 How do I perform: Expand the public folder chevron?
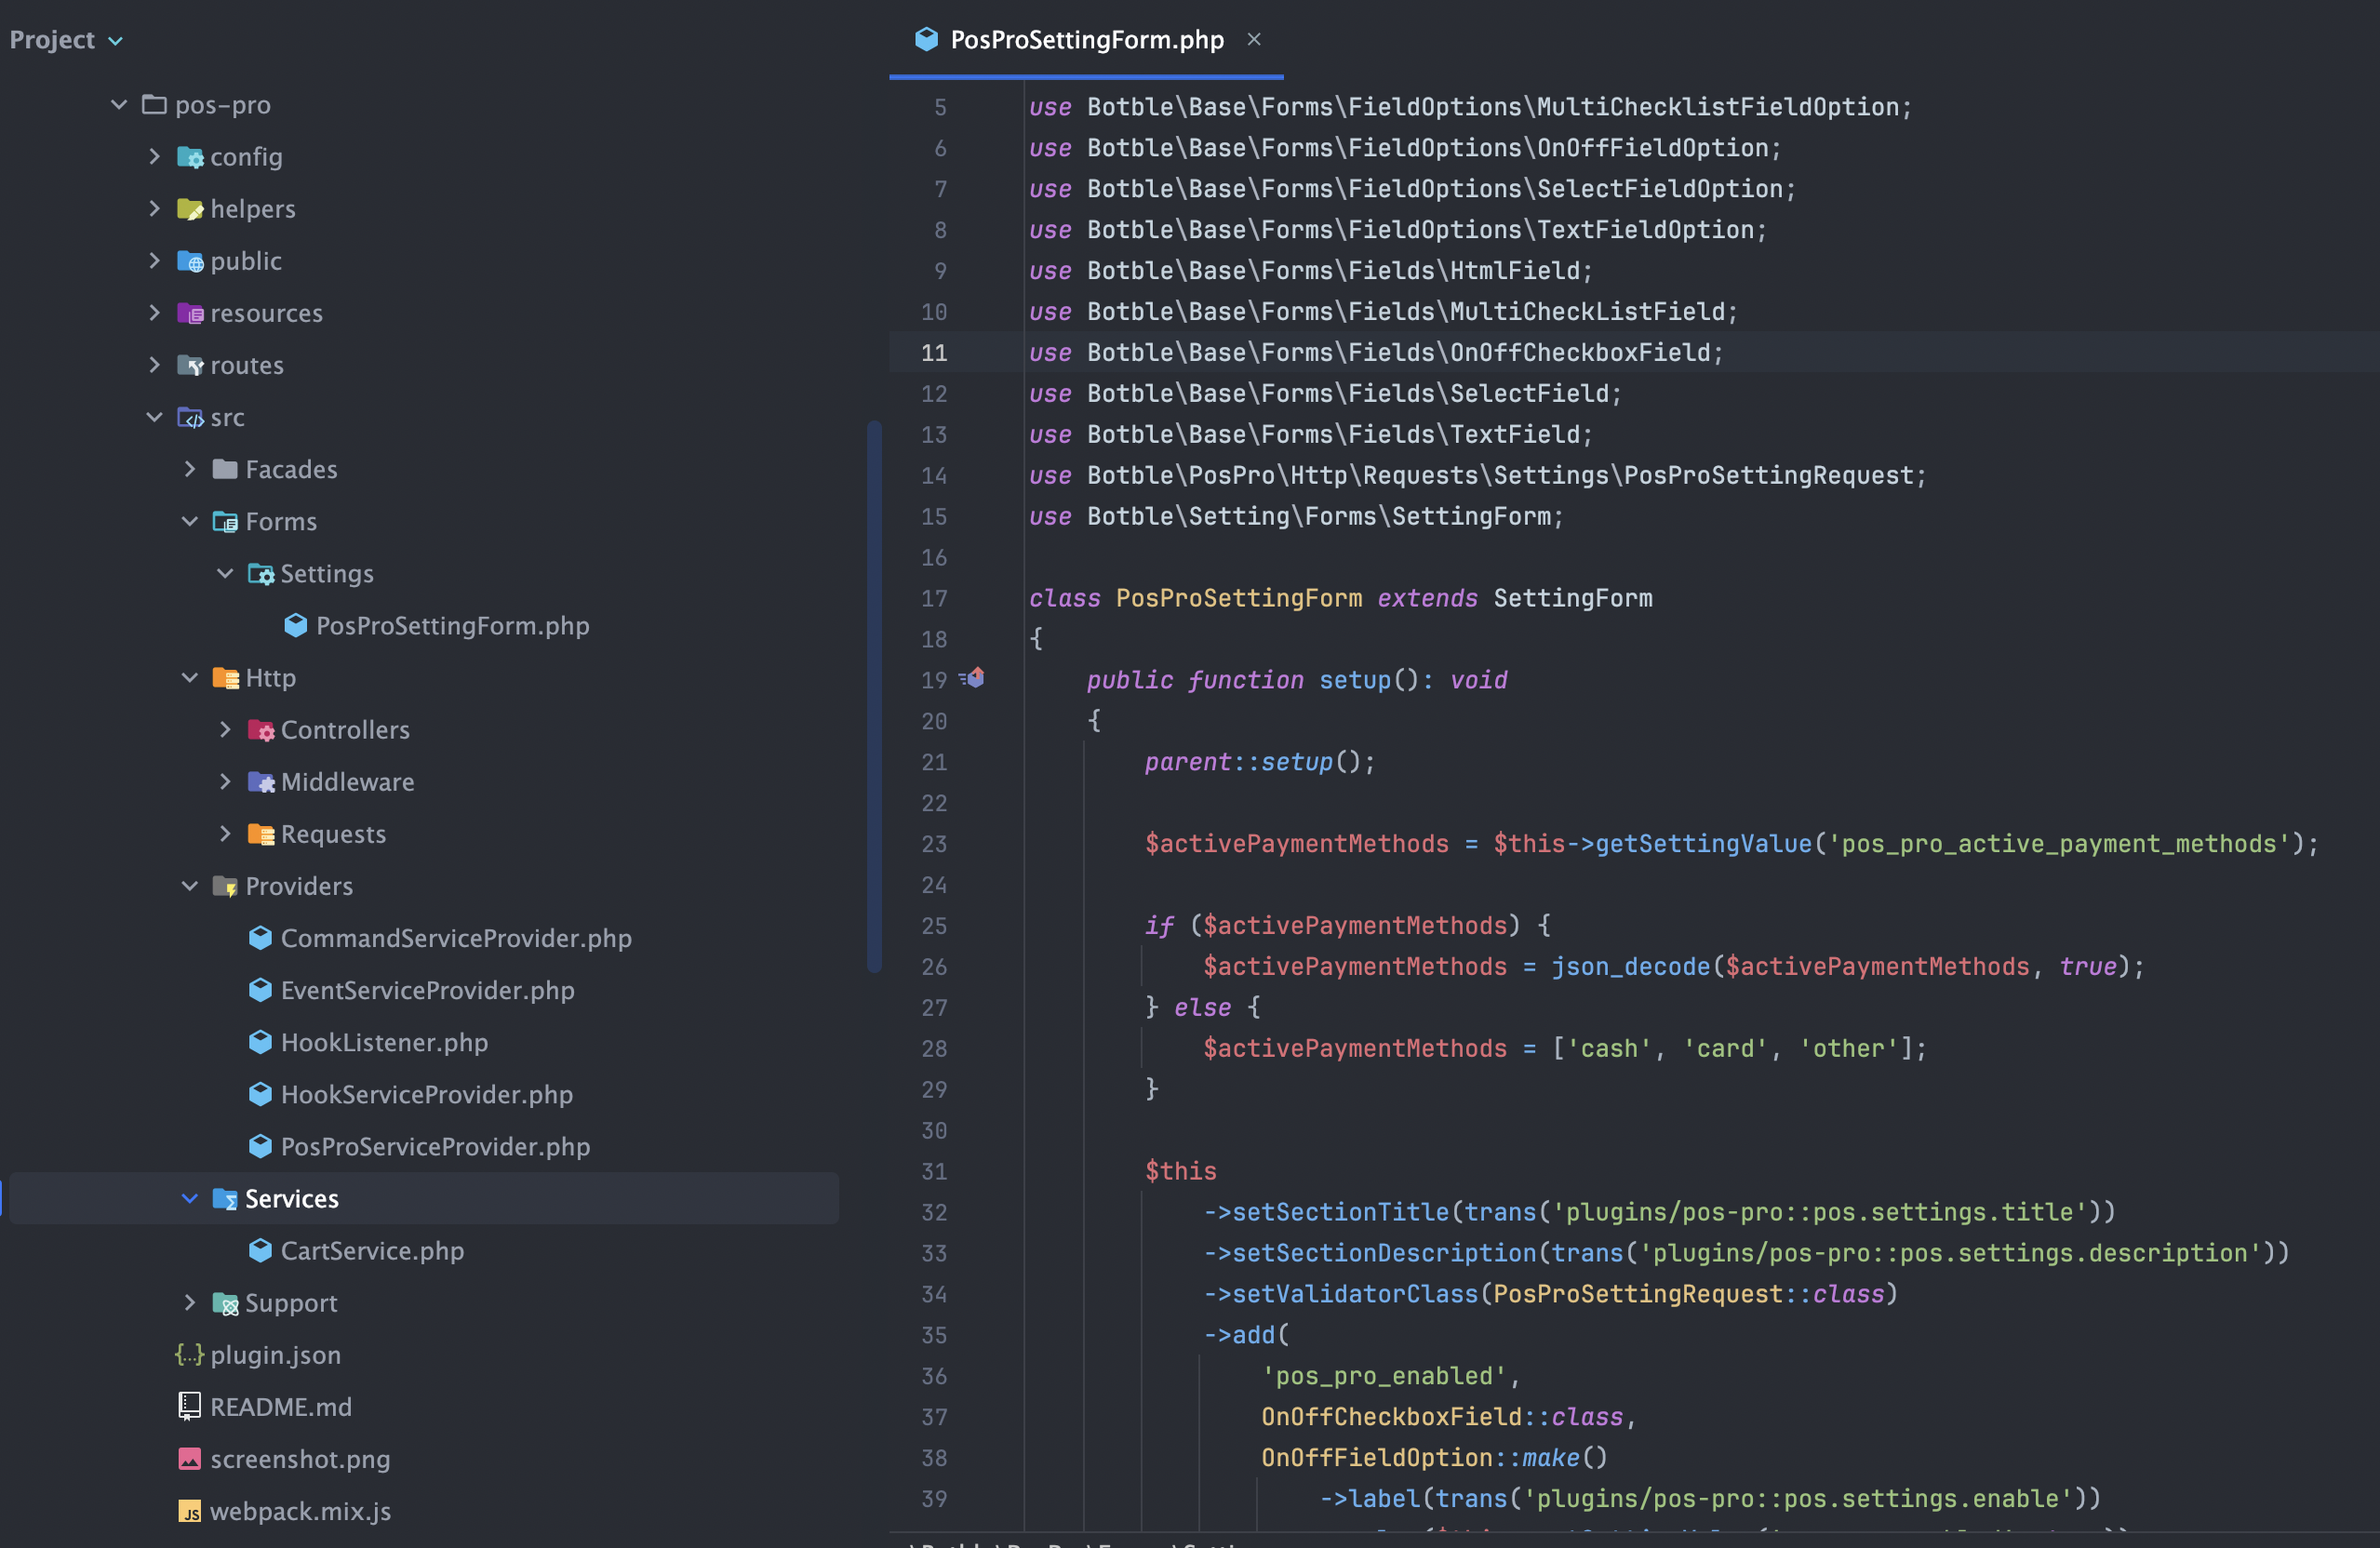coord(154,260)
